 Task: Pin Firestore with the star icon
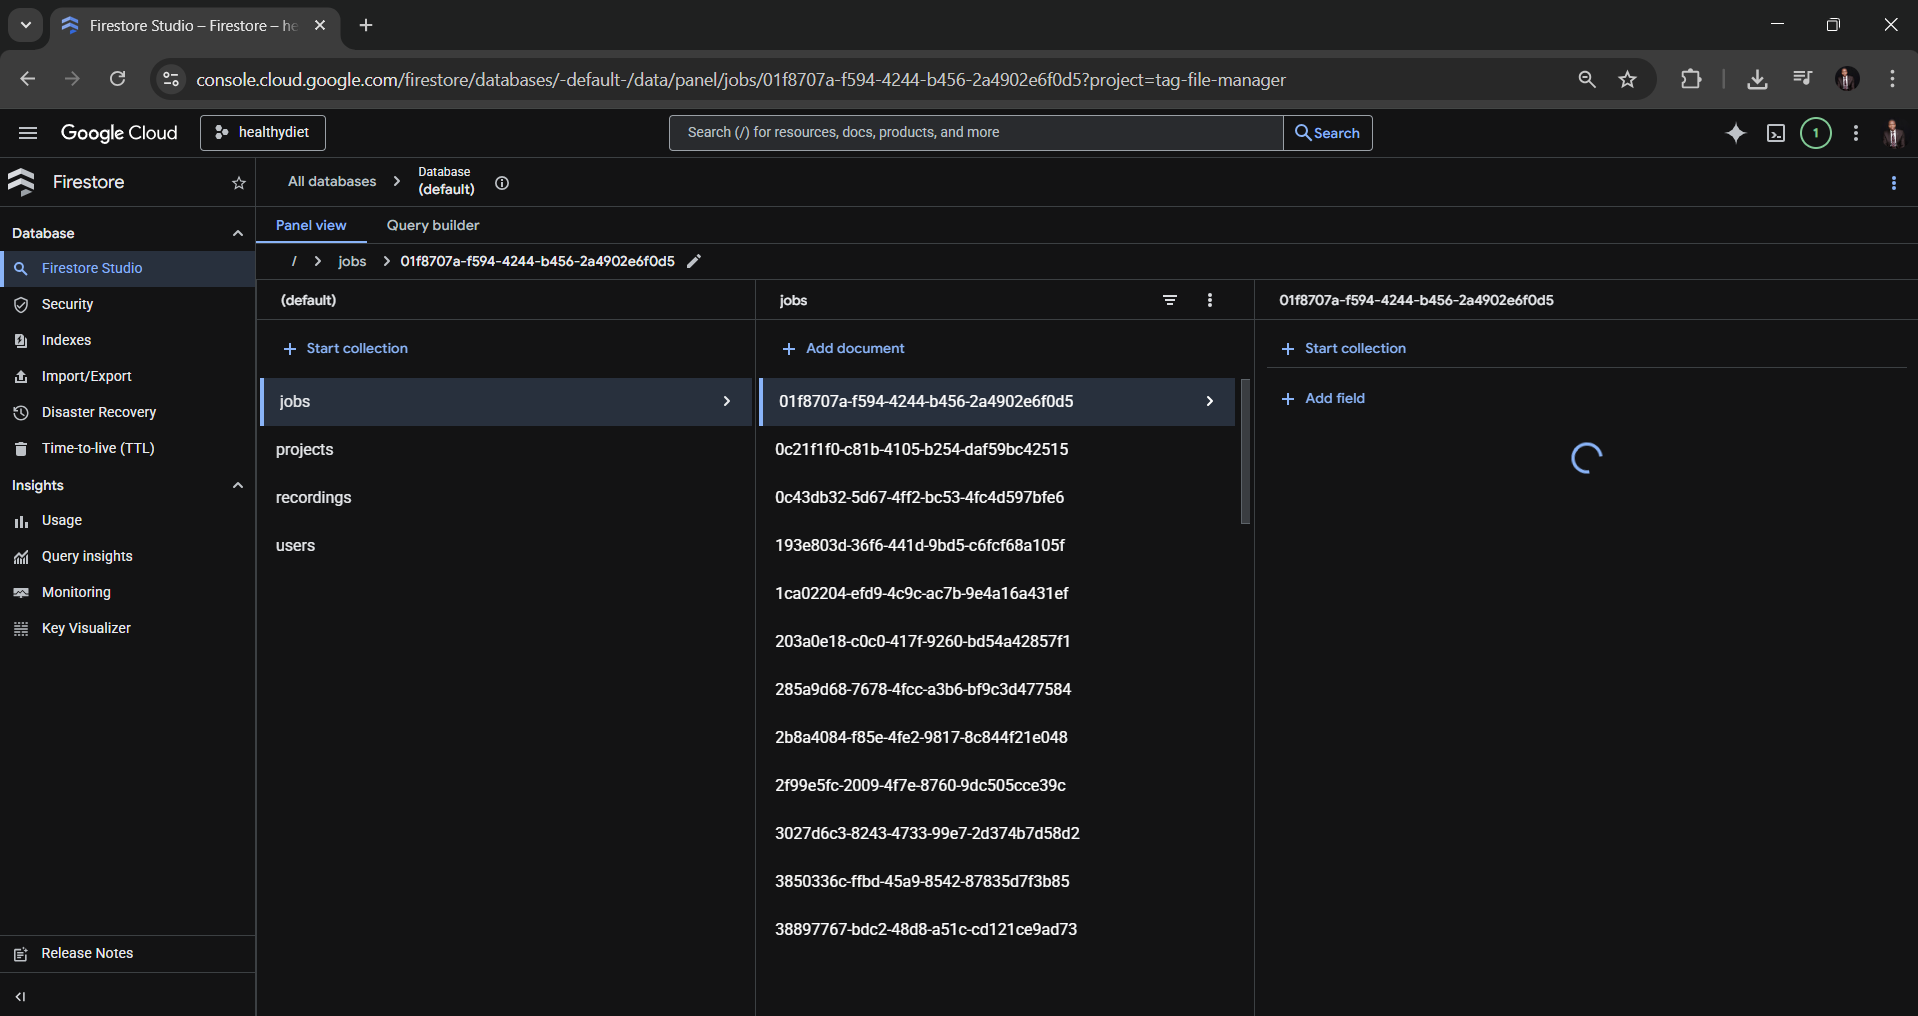239,182
